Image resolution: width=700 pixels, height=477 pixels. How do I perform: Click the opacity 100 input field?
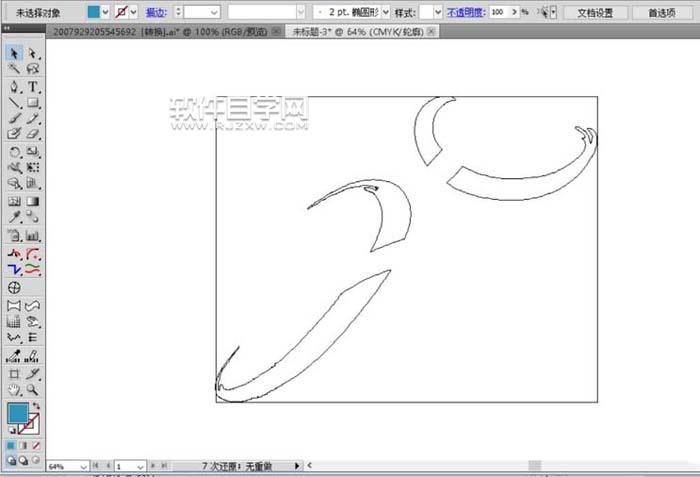pos(499,13)
